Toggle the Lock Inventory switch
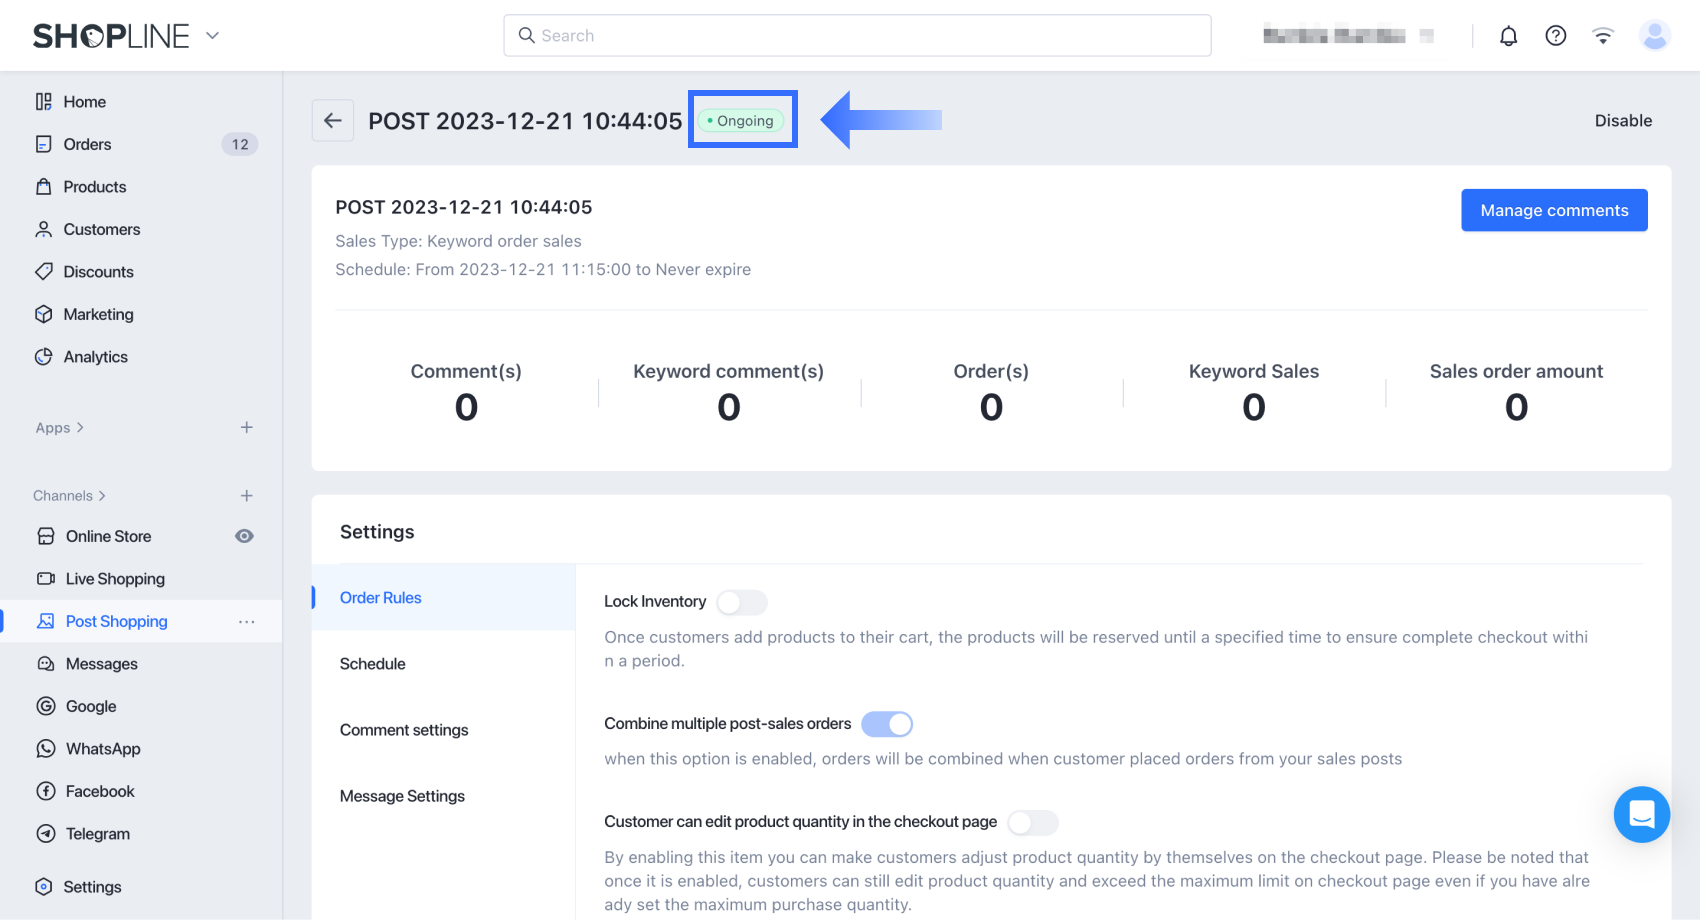The image size is (1700, 920). tap(742, 602)
